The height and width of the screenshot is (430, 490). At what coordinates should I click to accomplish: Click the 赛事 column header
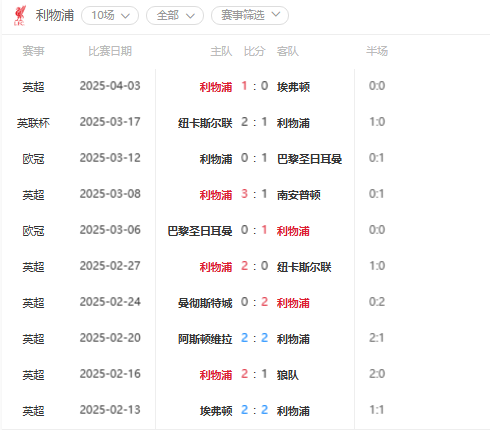tap(33, 51)
